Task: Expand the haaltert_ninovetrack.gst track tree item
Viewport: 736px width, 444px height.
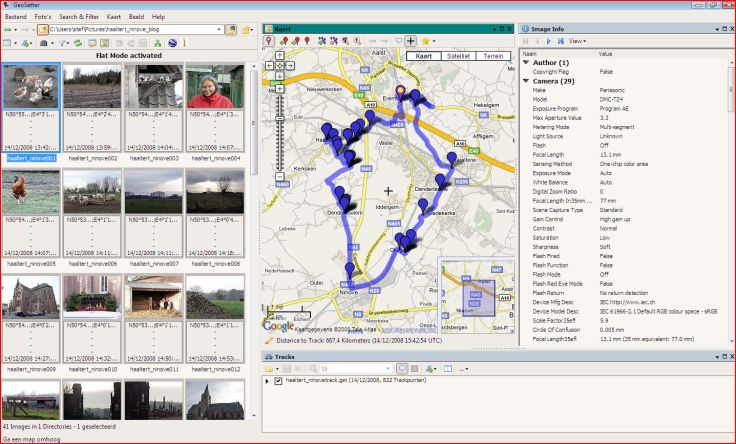Action: click(267, 381)
